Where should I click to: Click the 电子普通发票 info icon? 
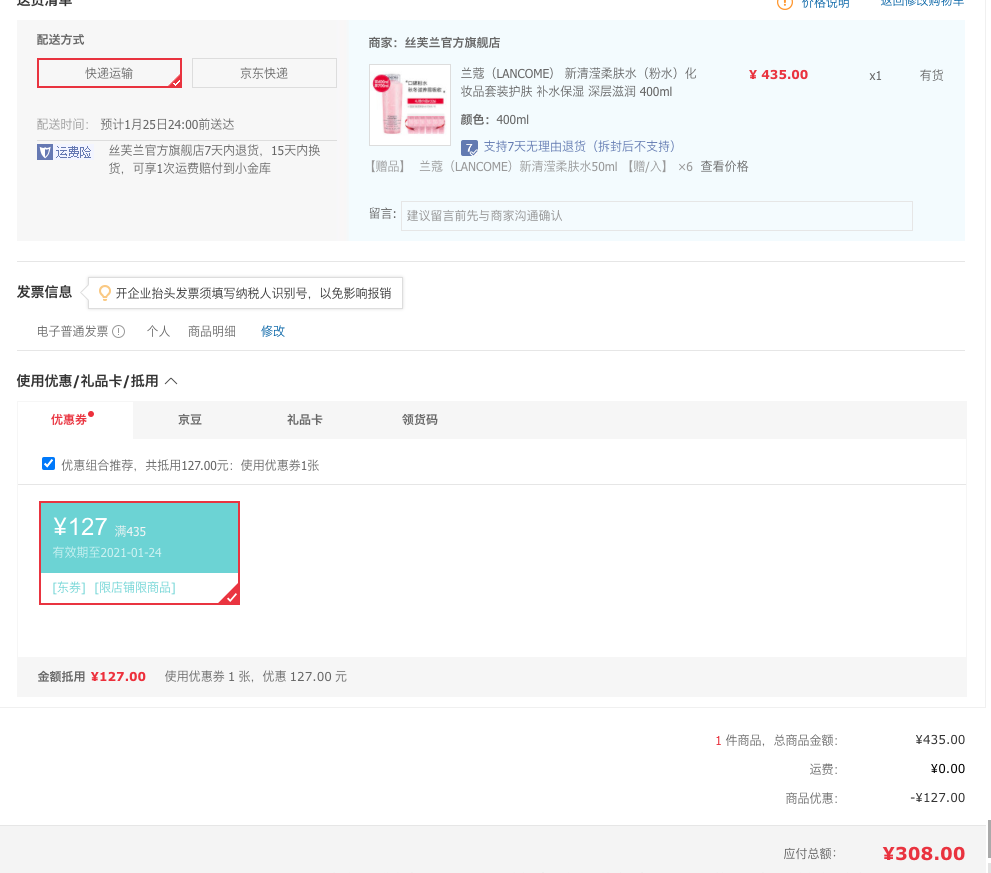point(119,331)
